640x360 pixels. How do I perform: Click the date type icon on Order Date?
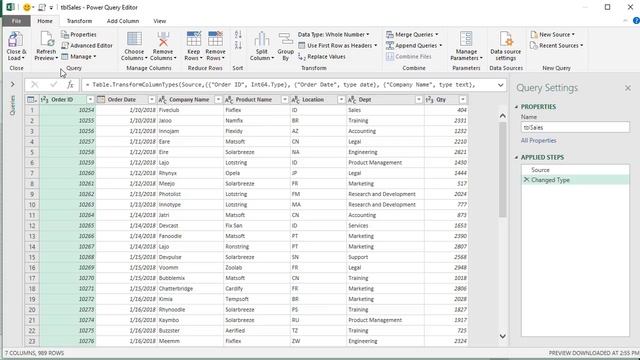coord(101,100)
